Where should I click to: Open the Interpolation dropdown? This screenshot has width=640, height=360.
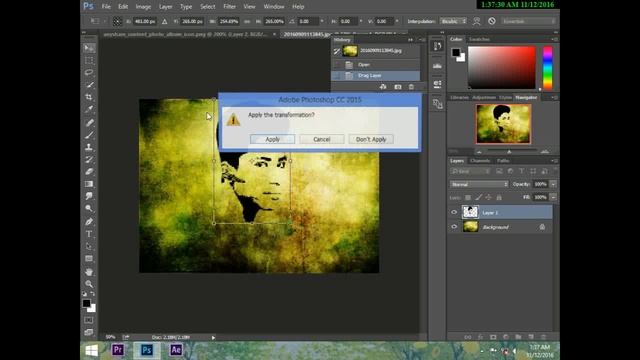[x=453, y=21]
